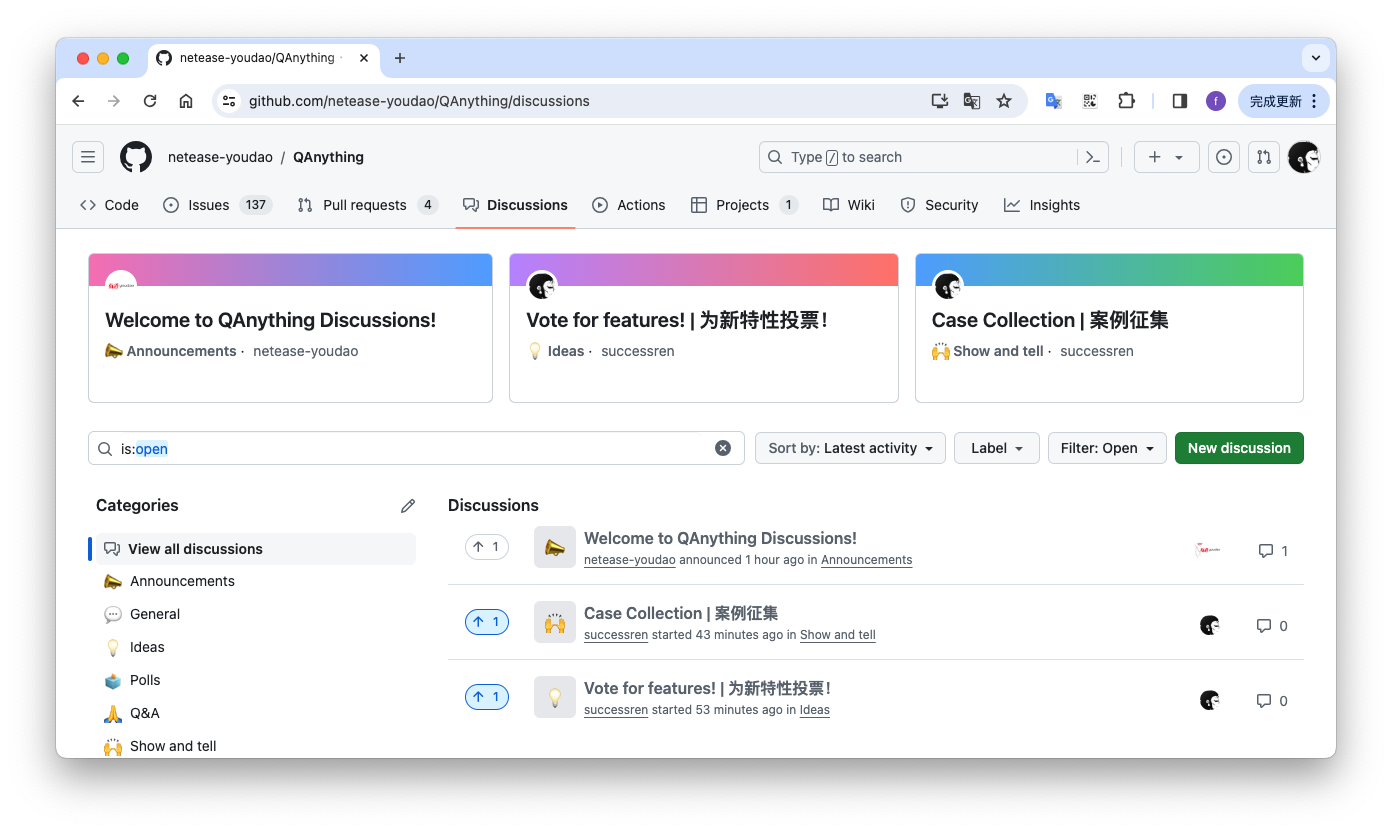Expand the Sort by Latest activity dropdown
The width and height of the screenshot is (1392, 832).
(x=850, y=448)
